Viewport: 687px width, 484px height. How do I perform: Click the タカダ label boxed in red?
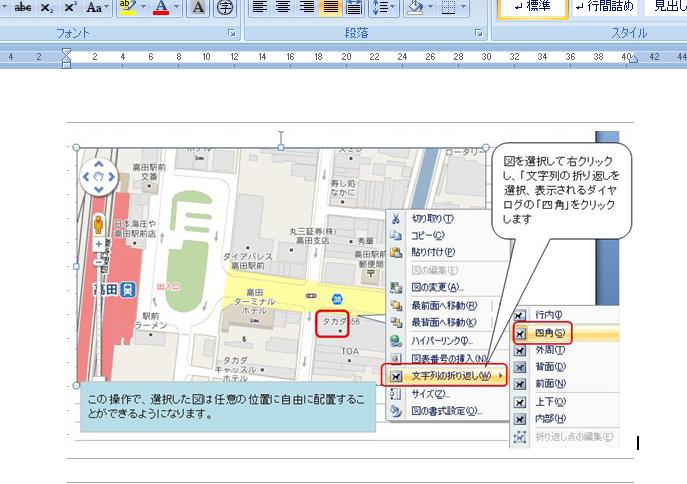(333, 324)
